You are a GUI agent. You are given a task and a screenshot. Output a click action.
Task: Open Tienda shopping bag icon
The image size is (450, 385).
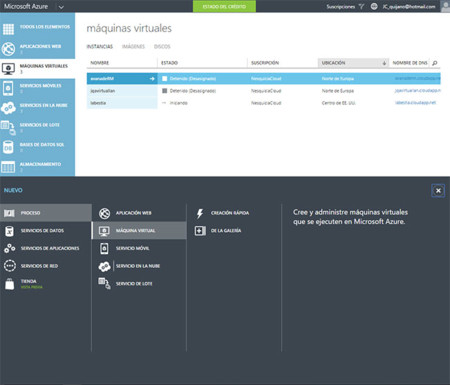coord(10,284)
